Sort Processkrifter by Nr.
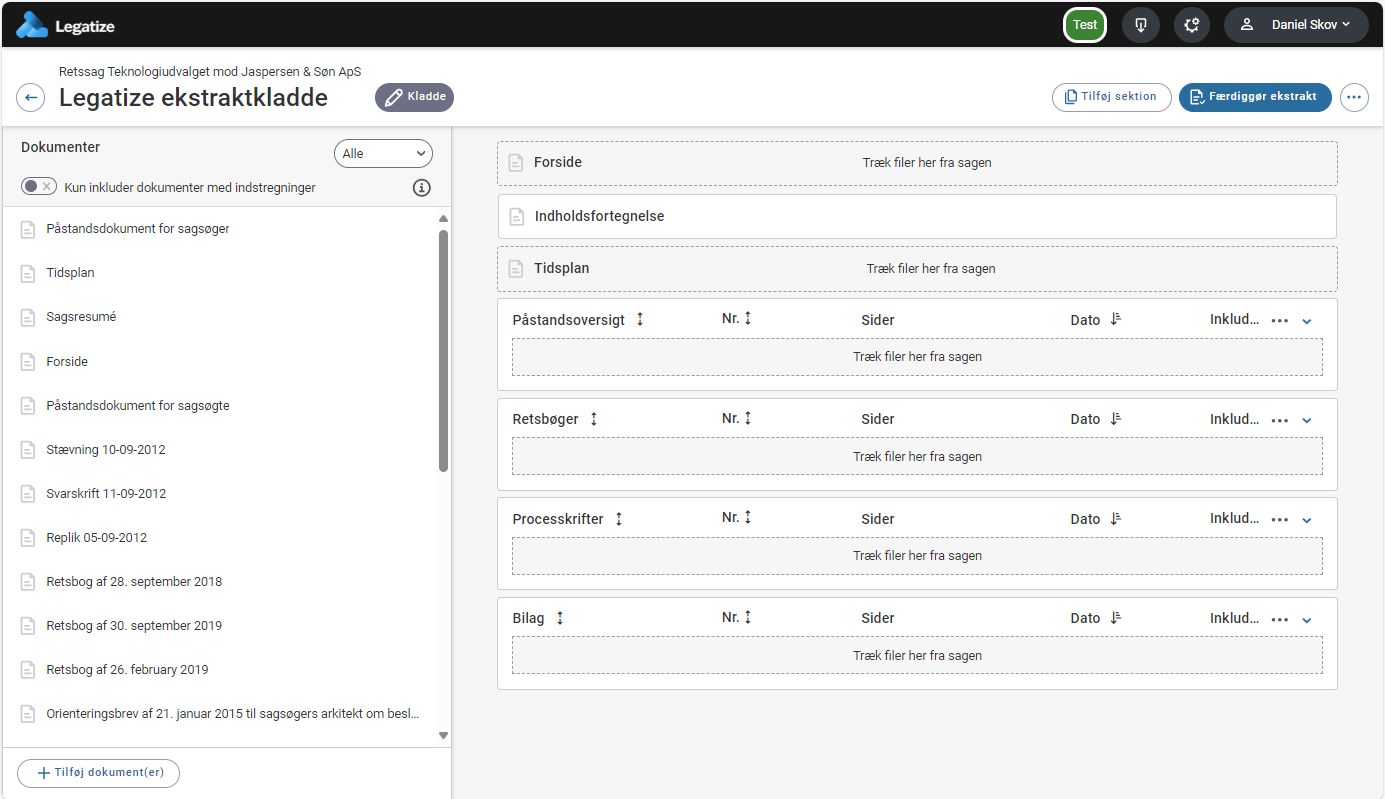 747,517
